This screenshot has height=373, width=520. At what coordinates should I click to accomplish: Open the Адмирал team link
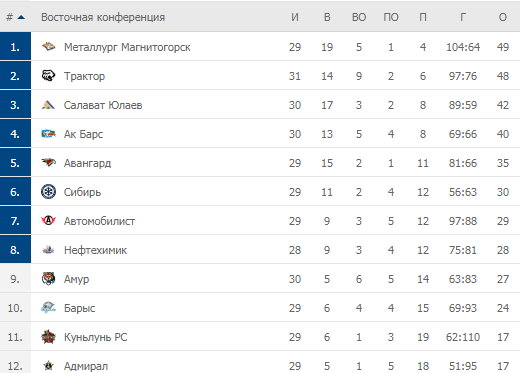[86, 366]
